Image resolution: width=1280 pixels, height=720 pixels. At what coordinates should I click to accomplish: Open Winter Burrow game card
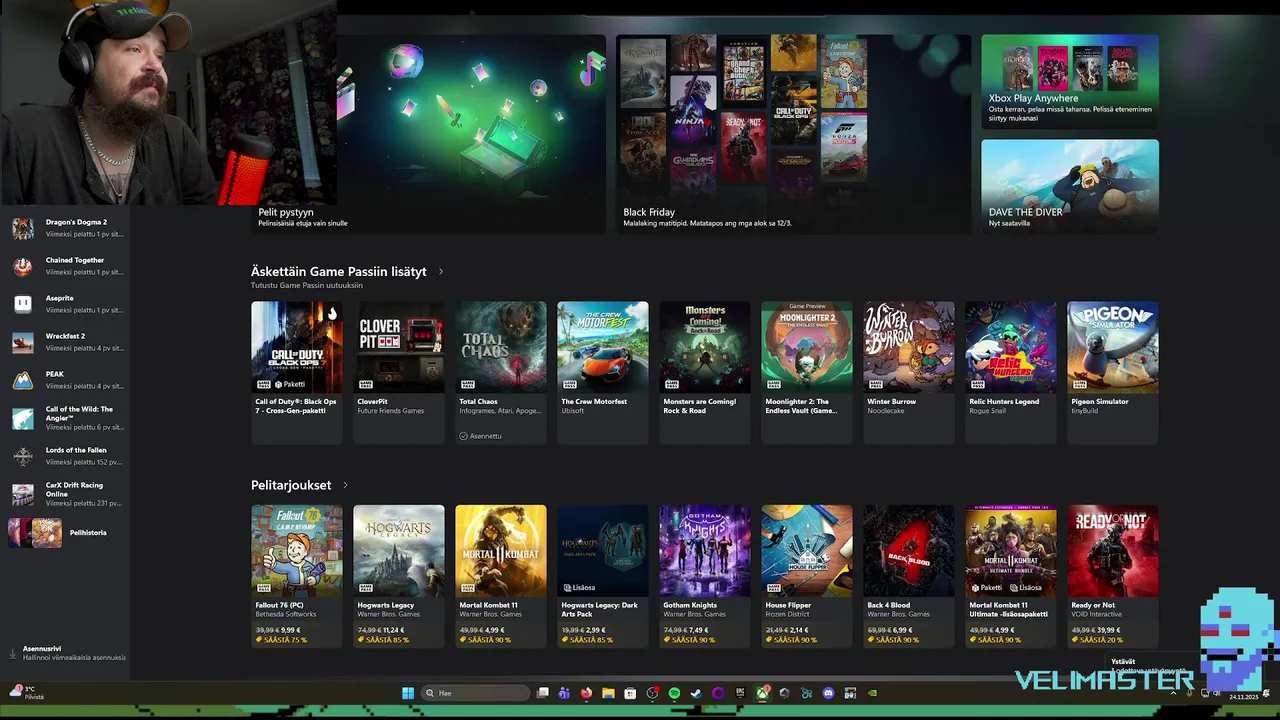point(909,372)
